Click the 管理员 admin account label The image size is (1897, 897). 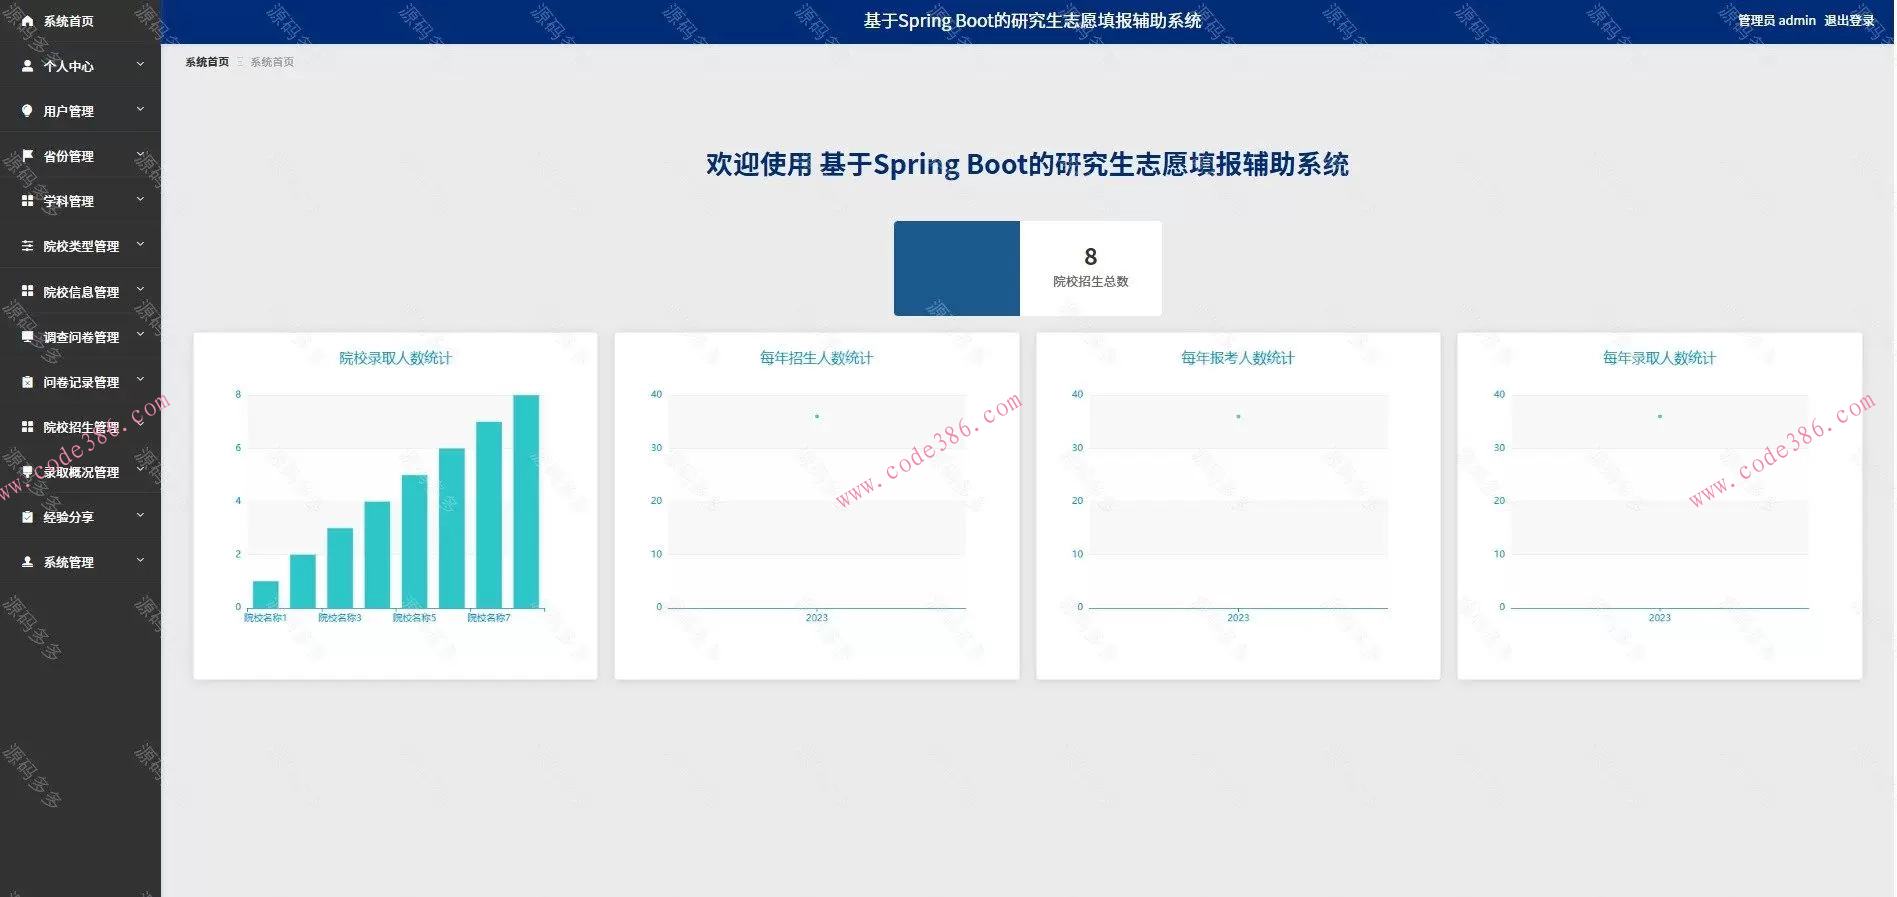1776,20
